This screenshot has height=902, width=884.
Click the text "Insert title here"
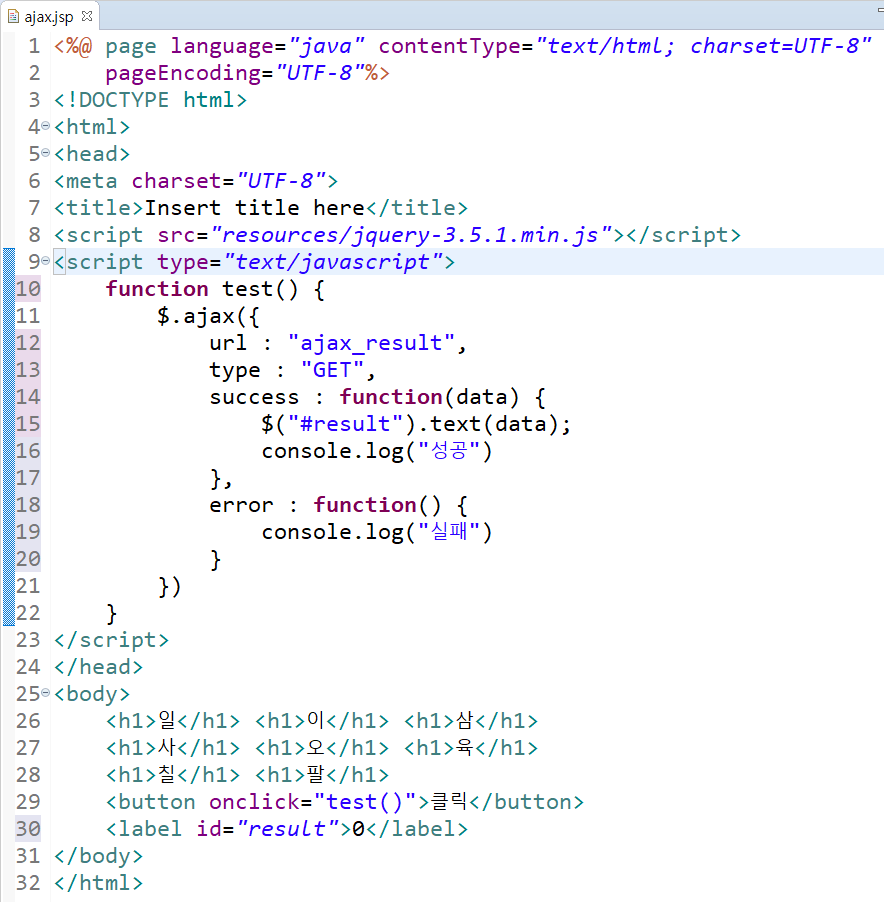click(254, 208)
